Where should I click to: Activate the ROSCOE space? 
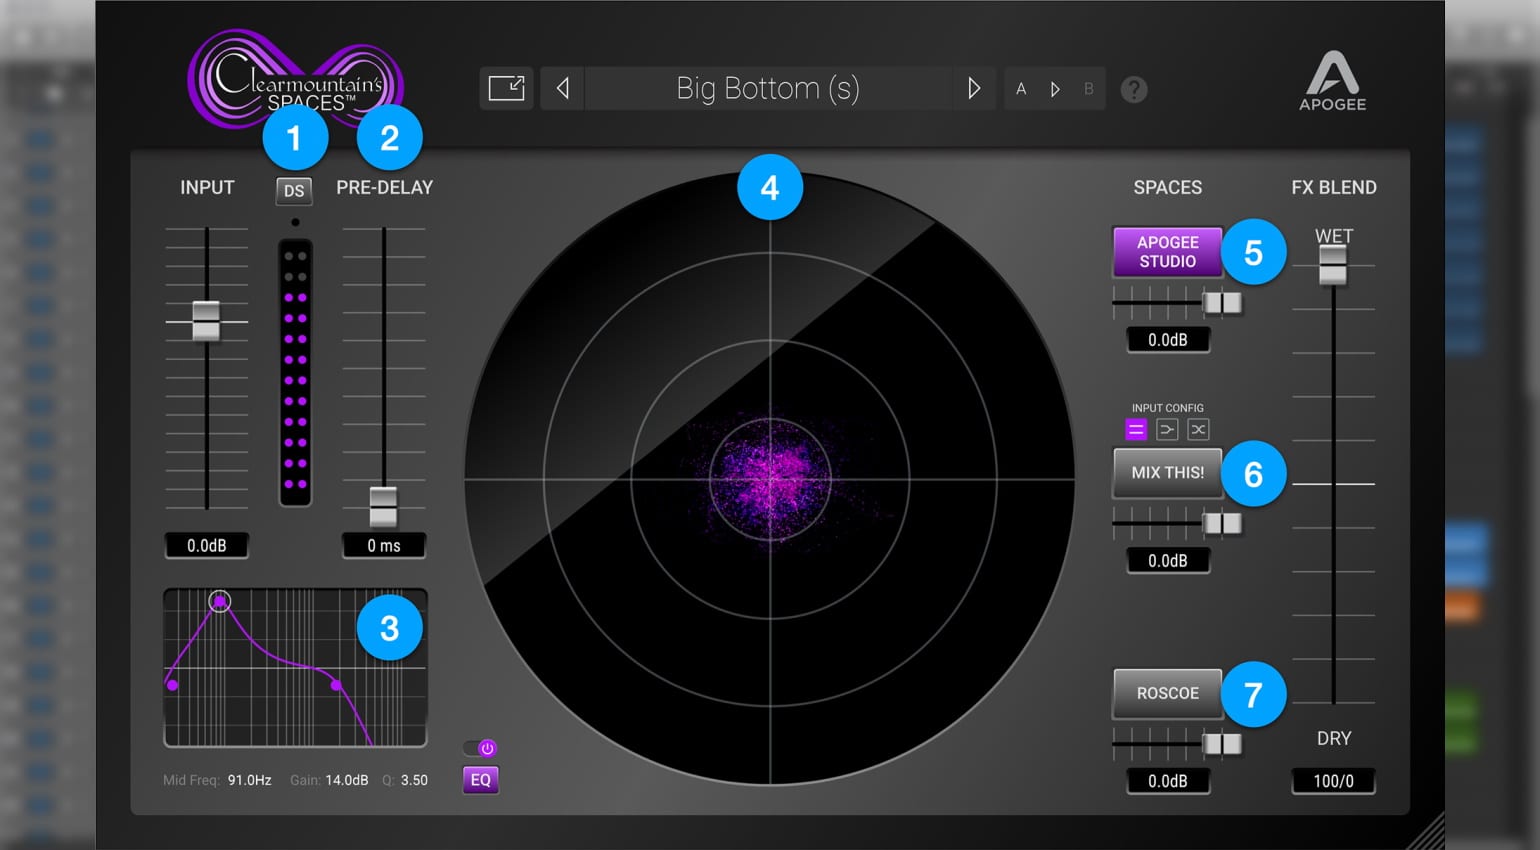coord(1166,693)
